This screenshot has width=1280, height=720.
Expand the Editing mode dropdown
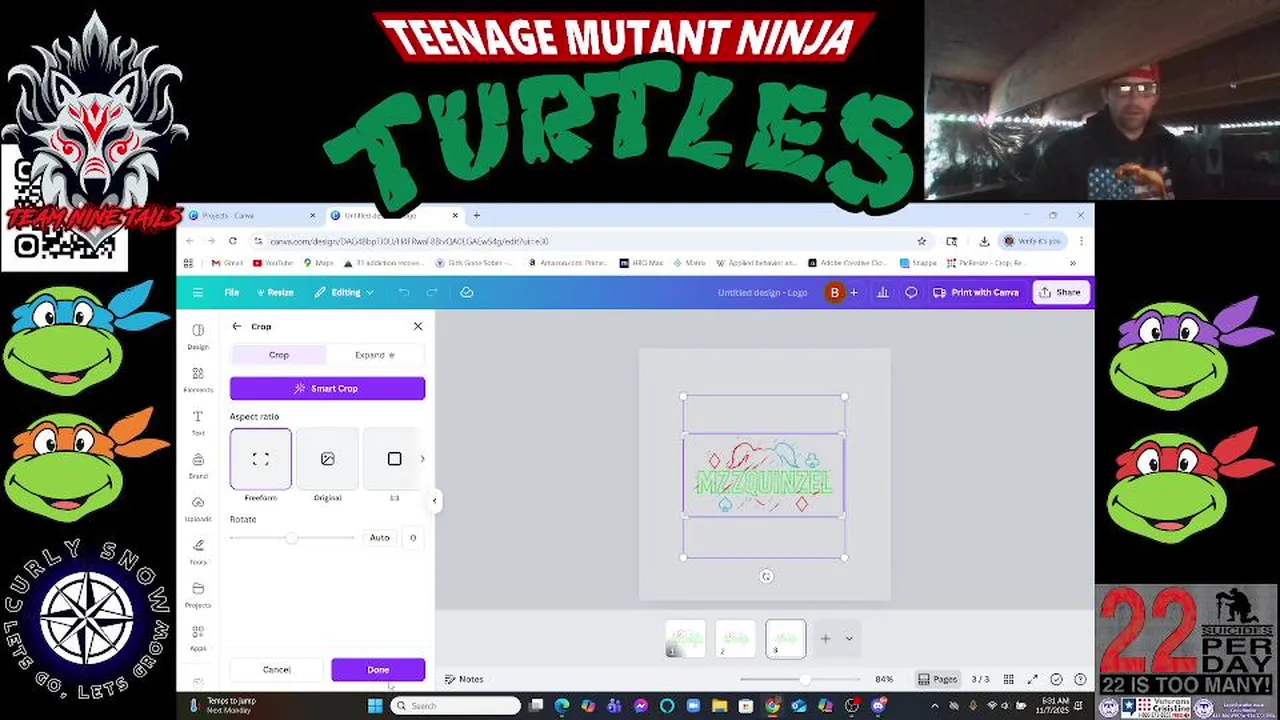pos(344,292)
